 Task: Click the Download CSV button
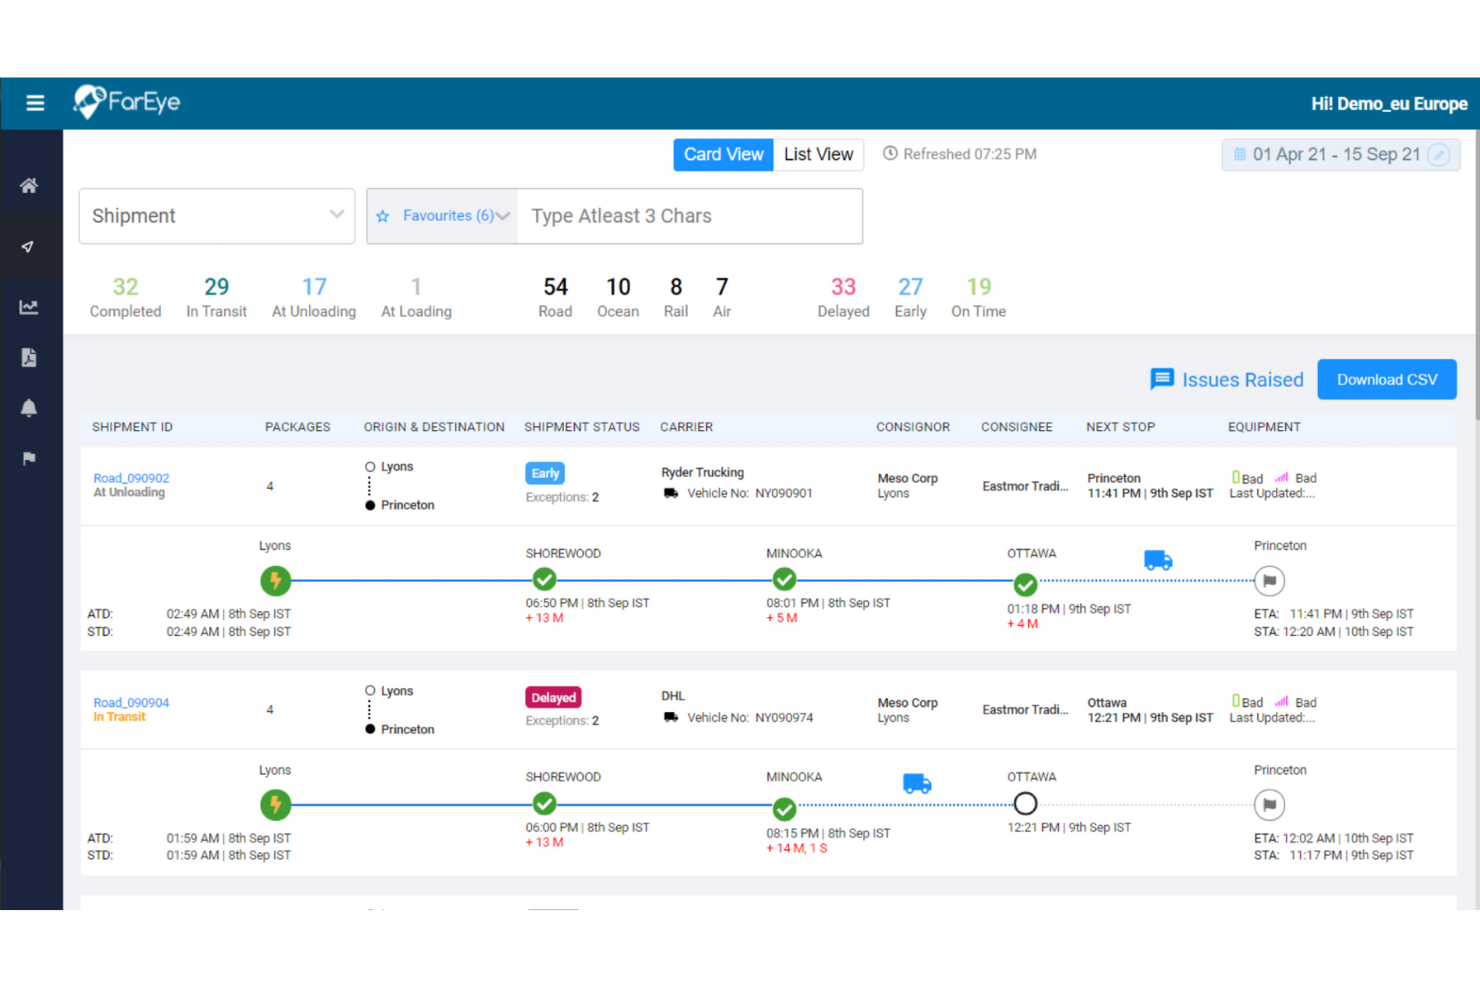[1387, 379]
